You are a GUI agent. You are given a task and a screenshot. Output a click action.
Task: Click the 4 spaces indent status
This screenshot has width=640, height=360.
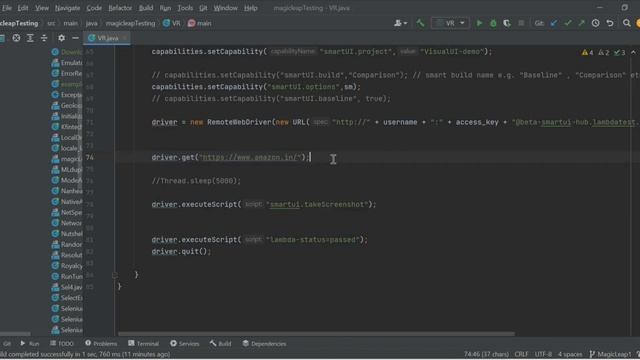tap(570, 354)
